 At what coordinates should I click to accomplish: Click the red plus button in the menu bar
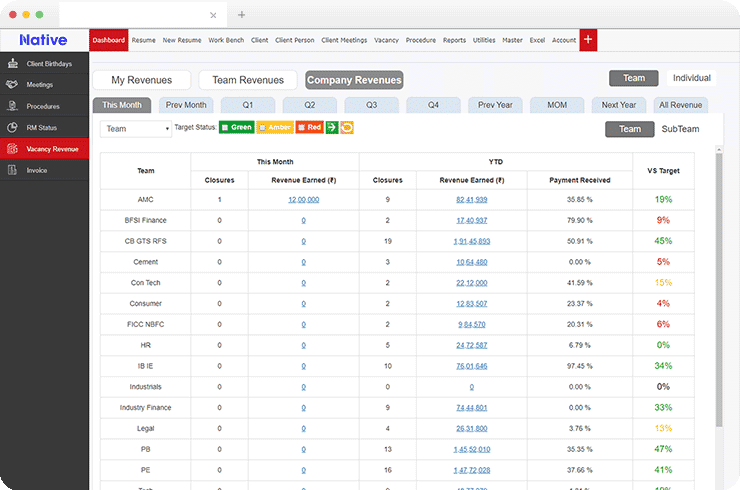588,40
